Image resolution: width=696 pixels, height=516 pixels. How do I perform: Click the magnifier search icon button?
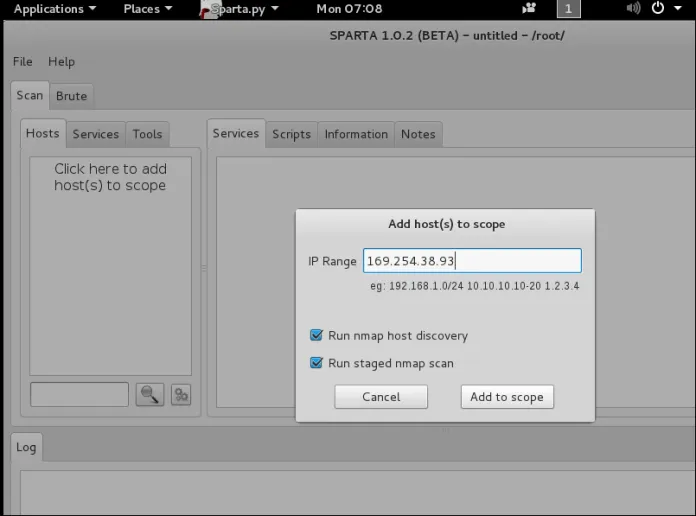click(150, 395)
